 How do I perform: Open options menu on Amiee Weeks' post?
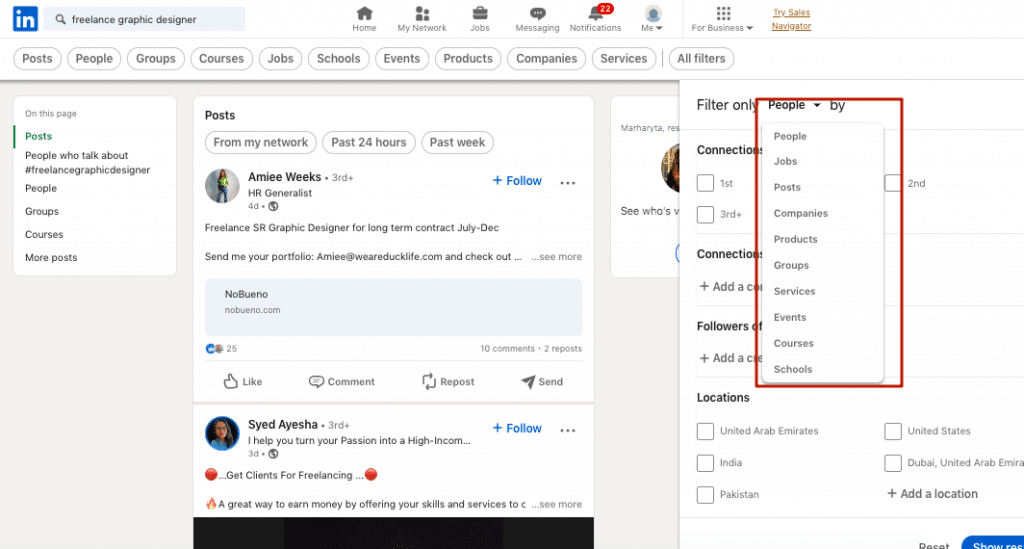[568, 182]
